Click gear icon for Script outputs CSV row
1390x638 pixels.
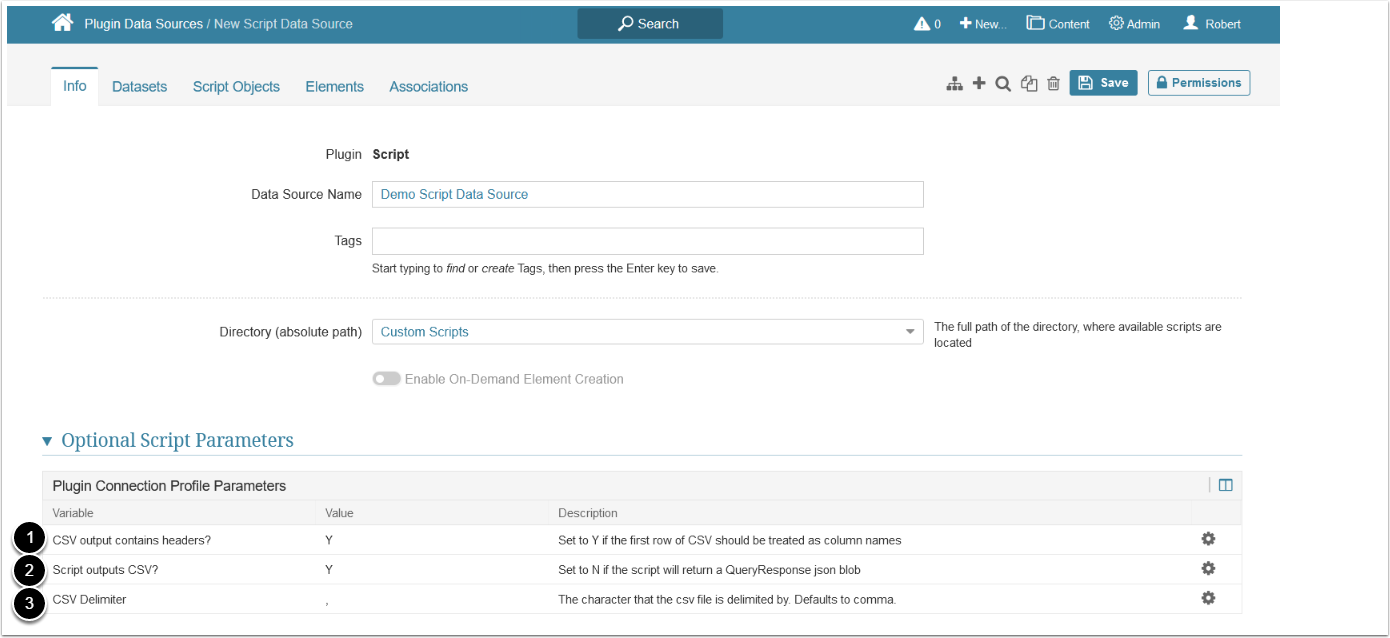(x=1208, y=568)
